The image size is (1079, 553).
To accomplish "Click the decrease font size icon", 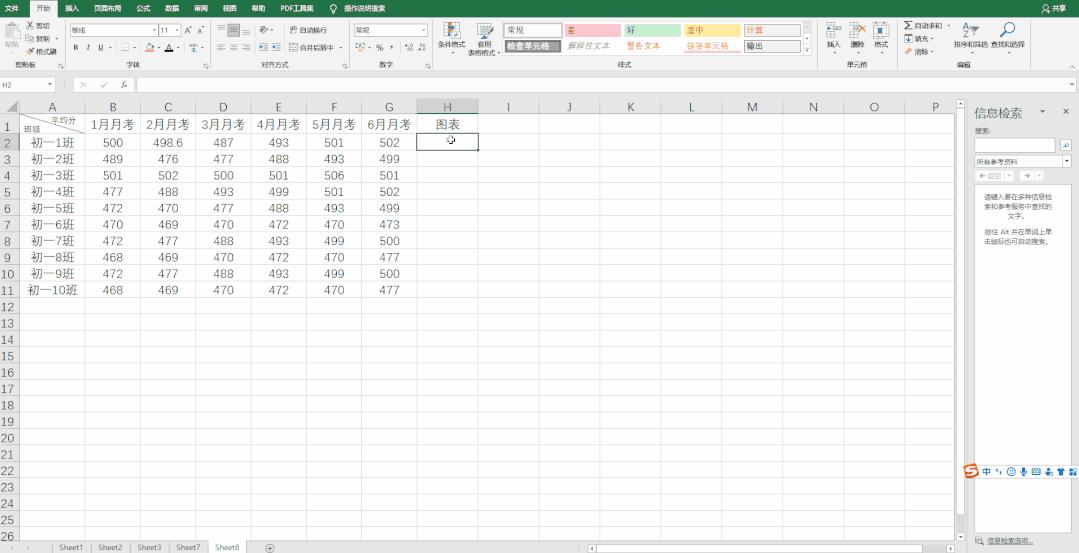I will point(200,30).
